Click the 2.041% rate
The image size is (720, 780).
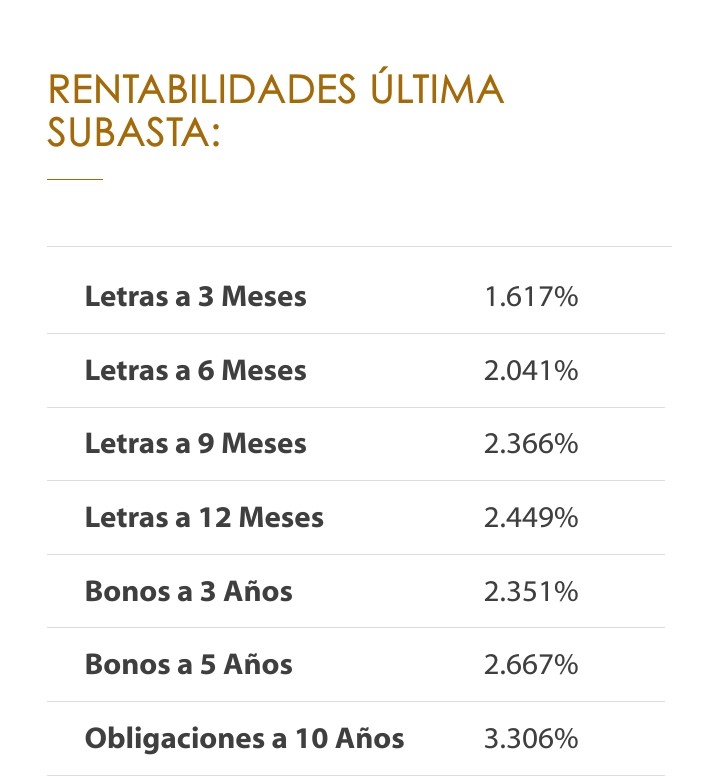click(531, 371)
